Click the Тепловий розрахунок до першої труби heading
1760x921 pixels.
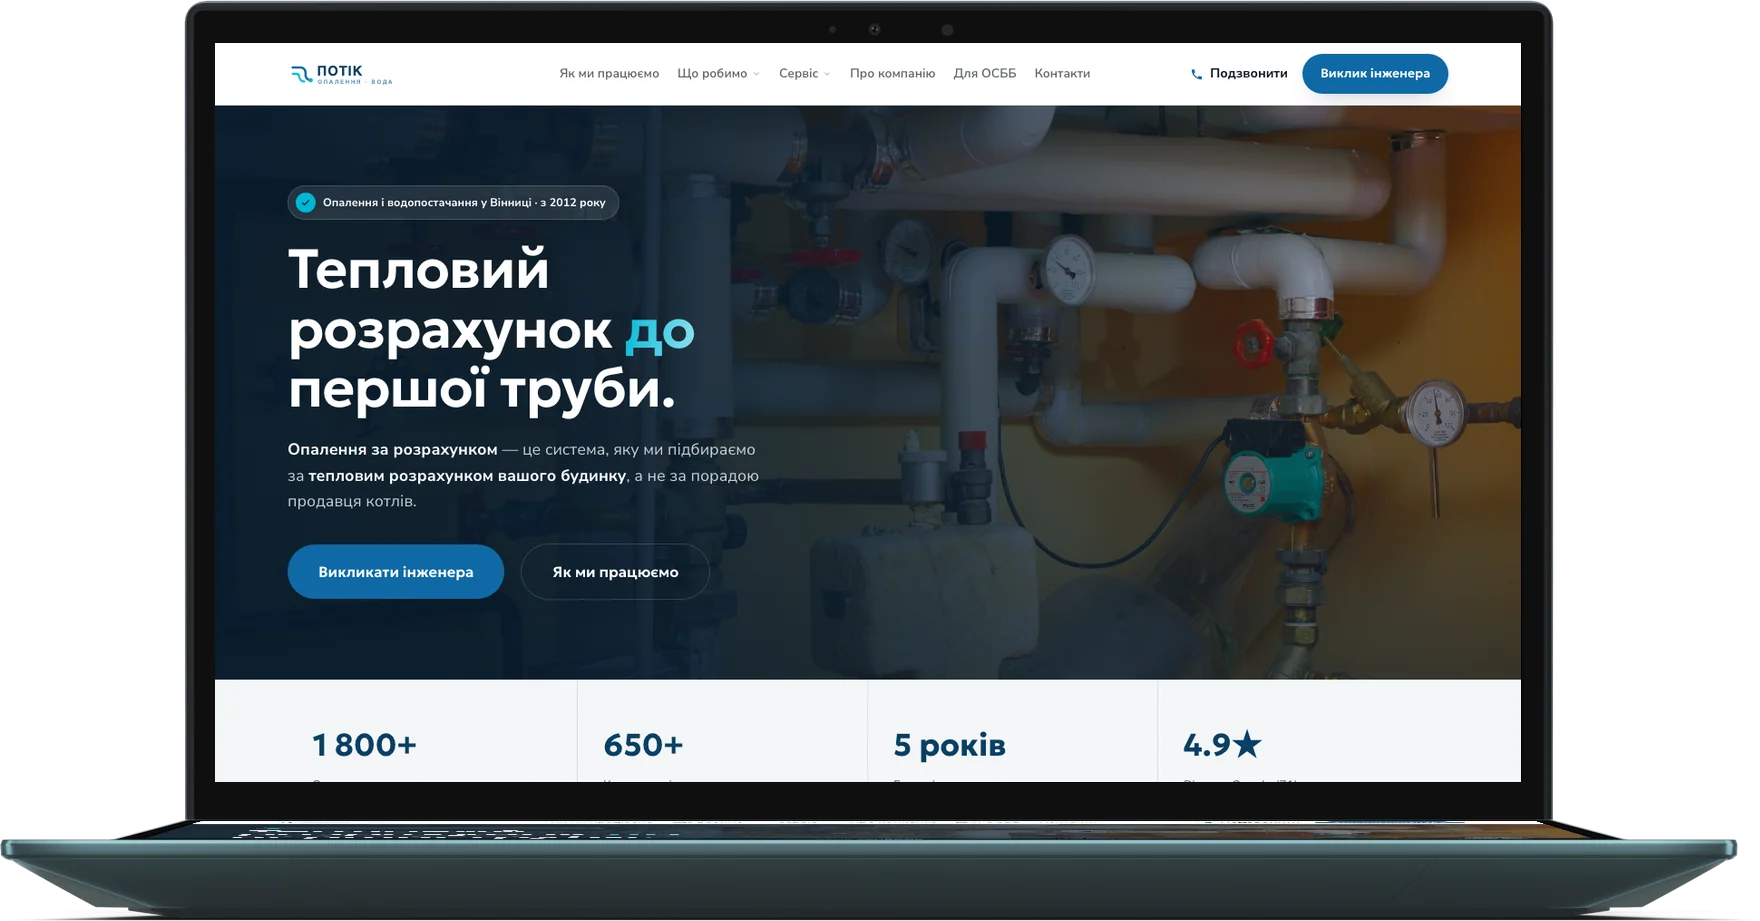point(491,329)
